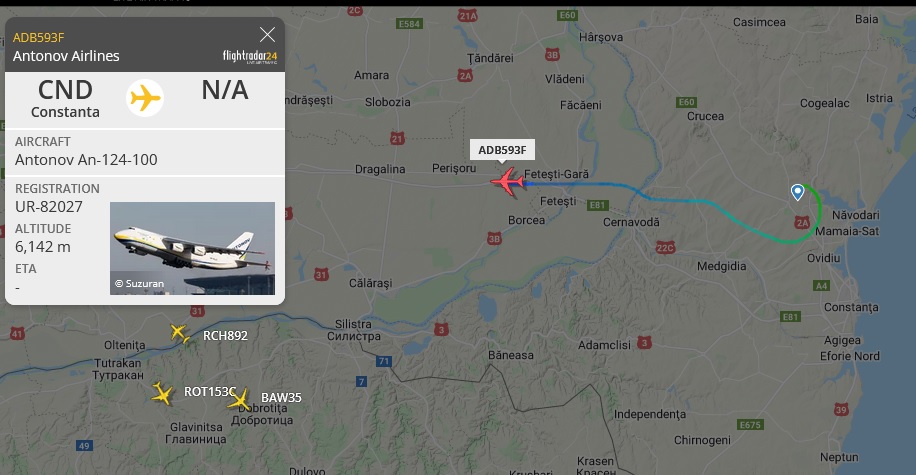Viewport: 916px width, 475px height.
Task: Select the ROT153C yellow aircraft icon
Action: click(162, 393)
